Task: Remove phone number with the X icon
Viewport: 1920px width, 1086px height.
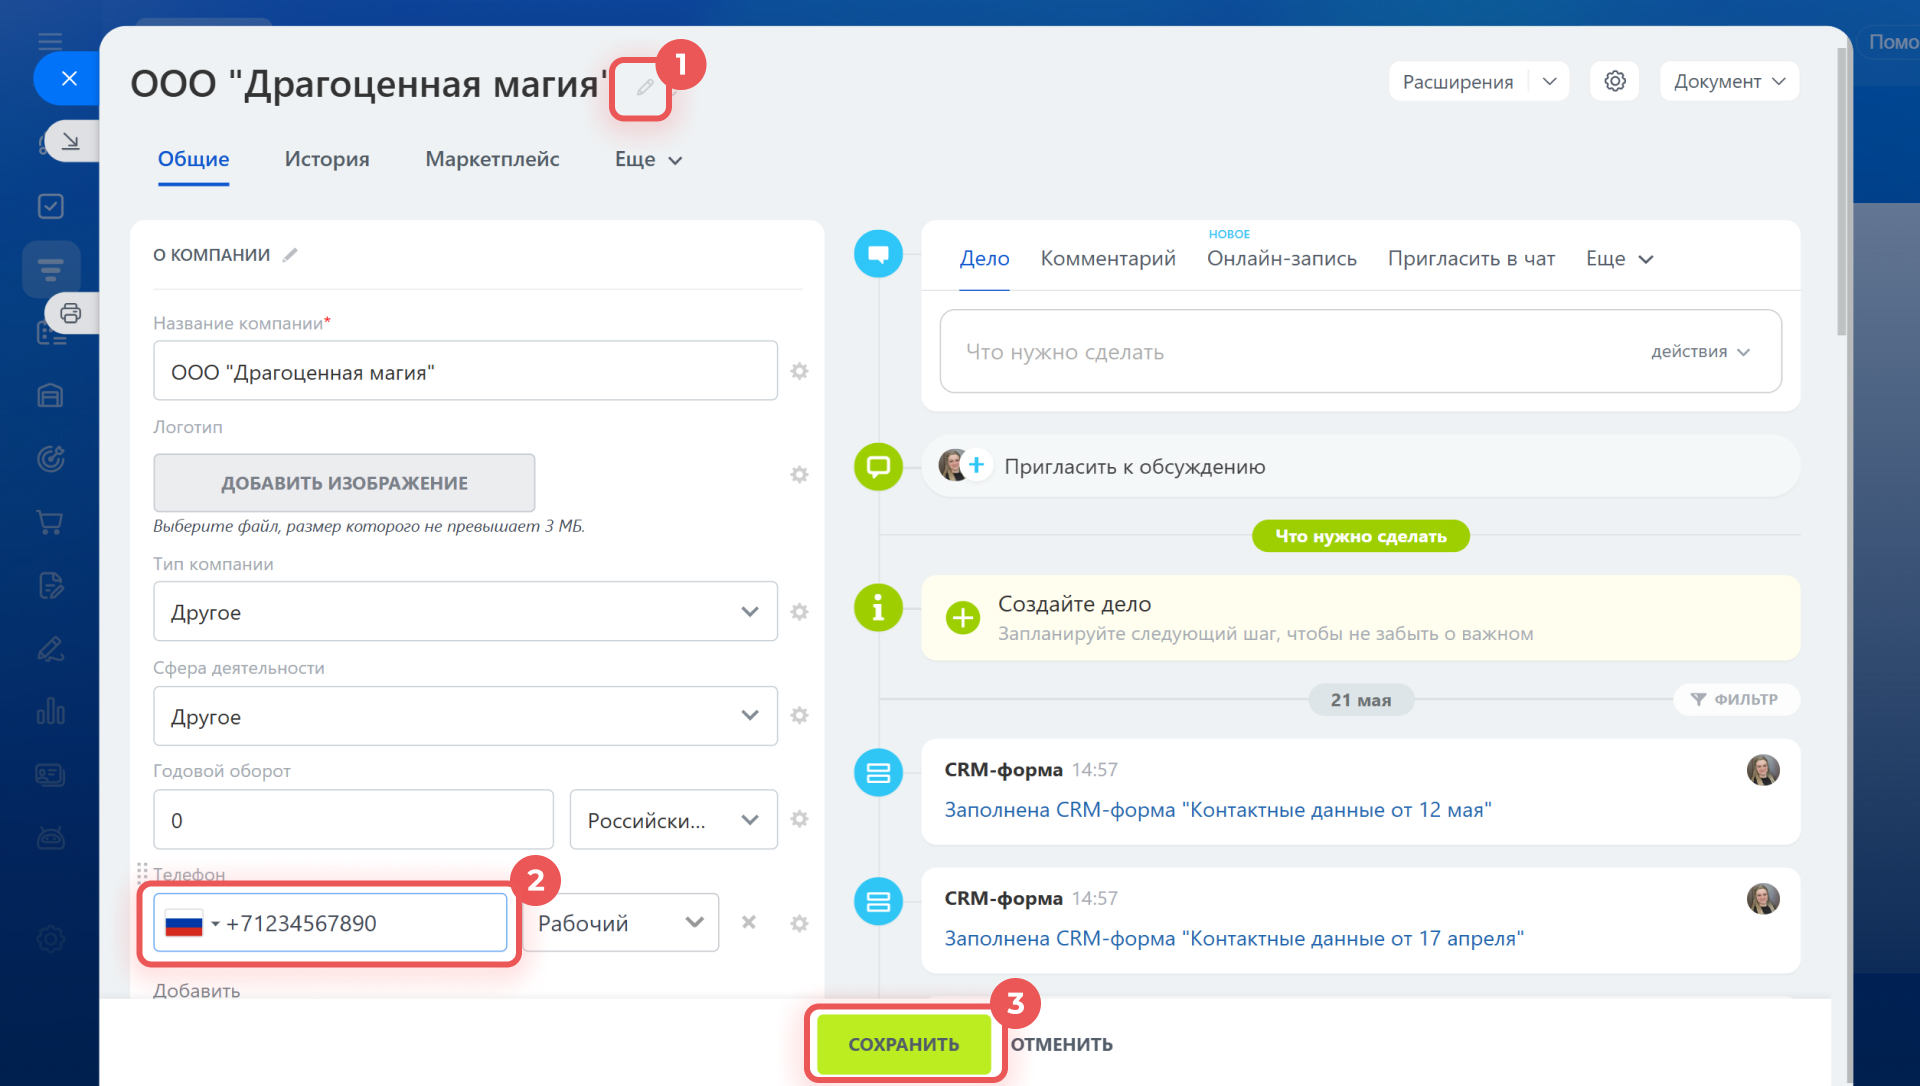Action: pos(748,922)
